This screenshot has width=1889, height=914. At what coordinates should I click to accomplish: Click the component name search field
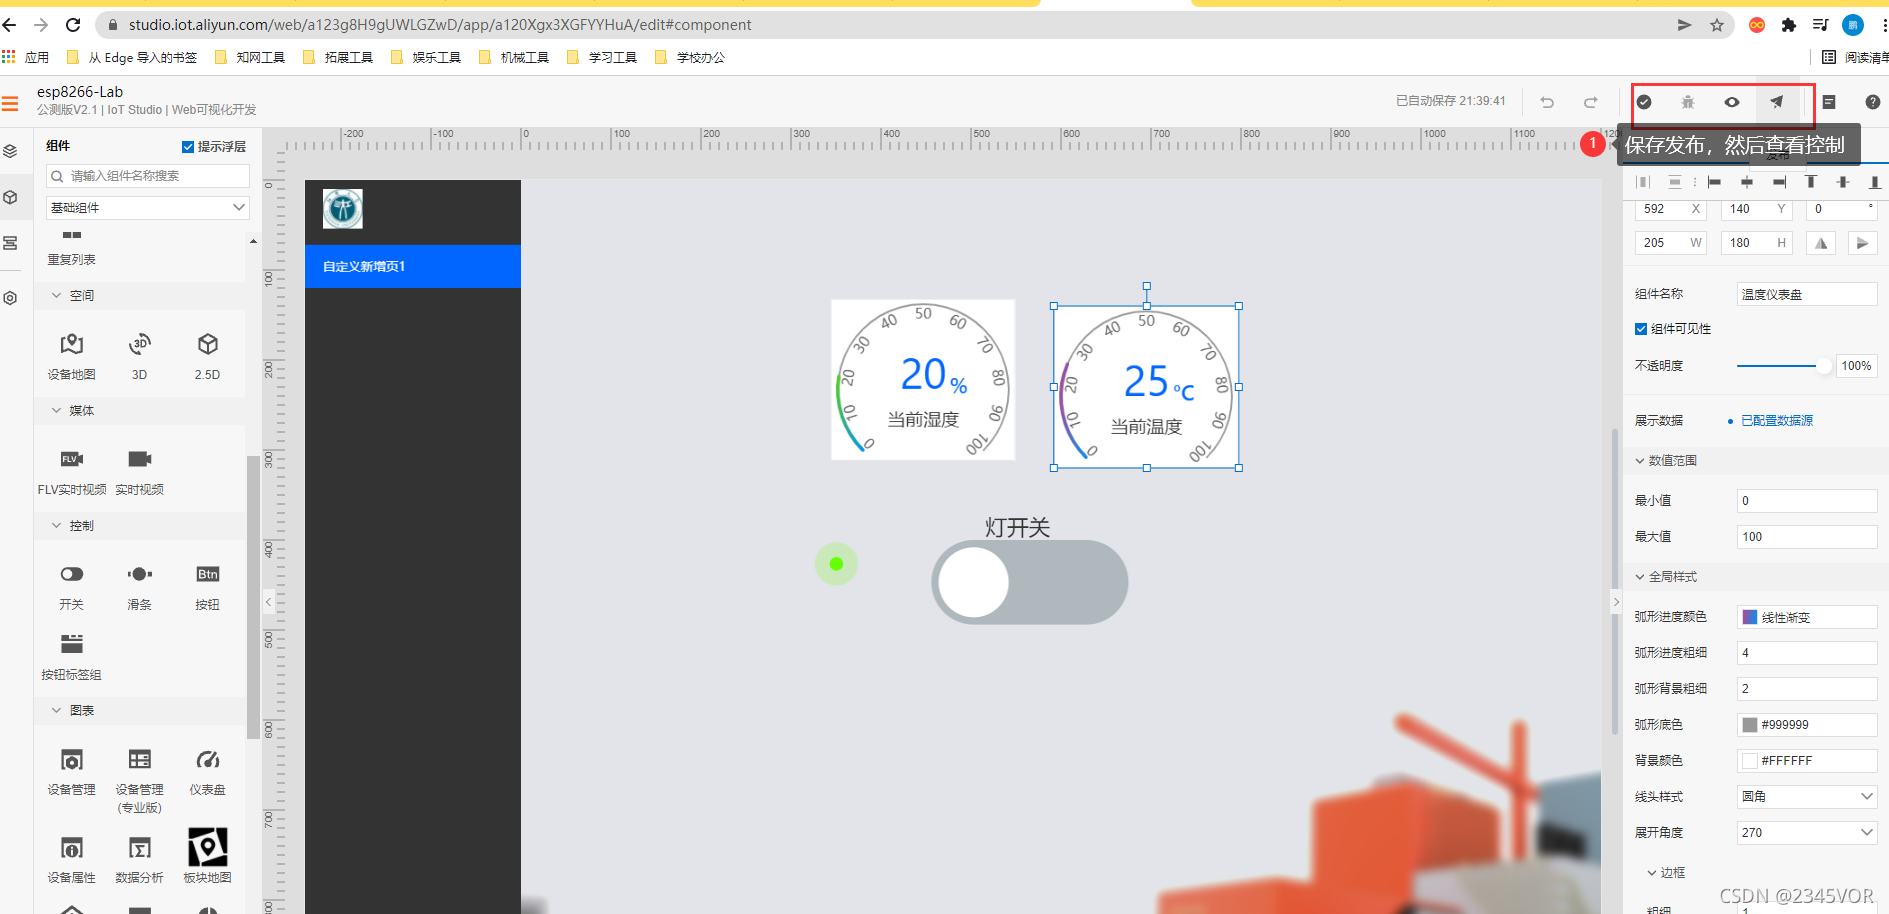click(x=148, y=176)
